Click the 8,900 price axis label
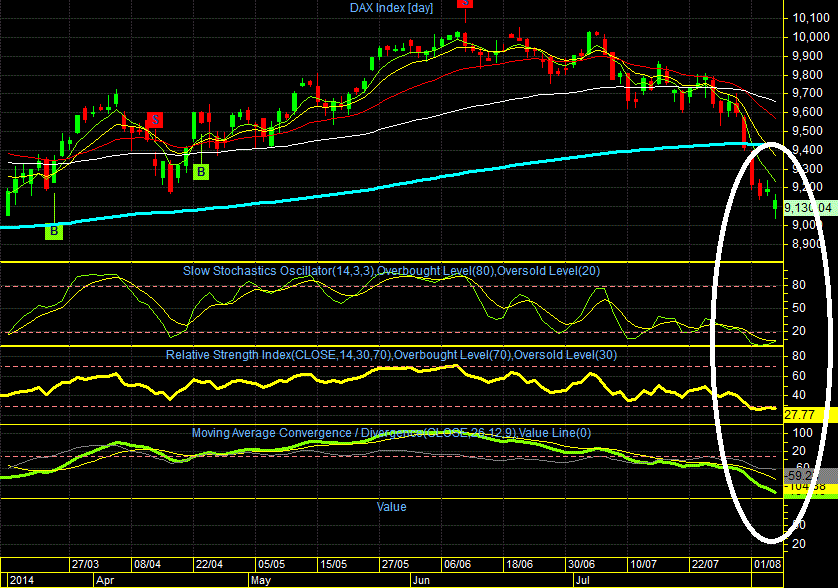Screen dimensions: 838x588 tap(807, 244)
